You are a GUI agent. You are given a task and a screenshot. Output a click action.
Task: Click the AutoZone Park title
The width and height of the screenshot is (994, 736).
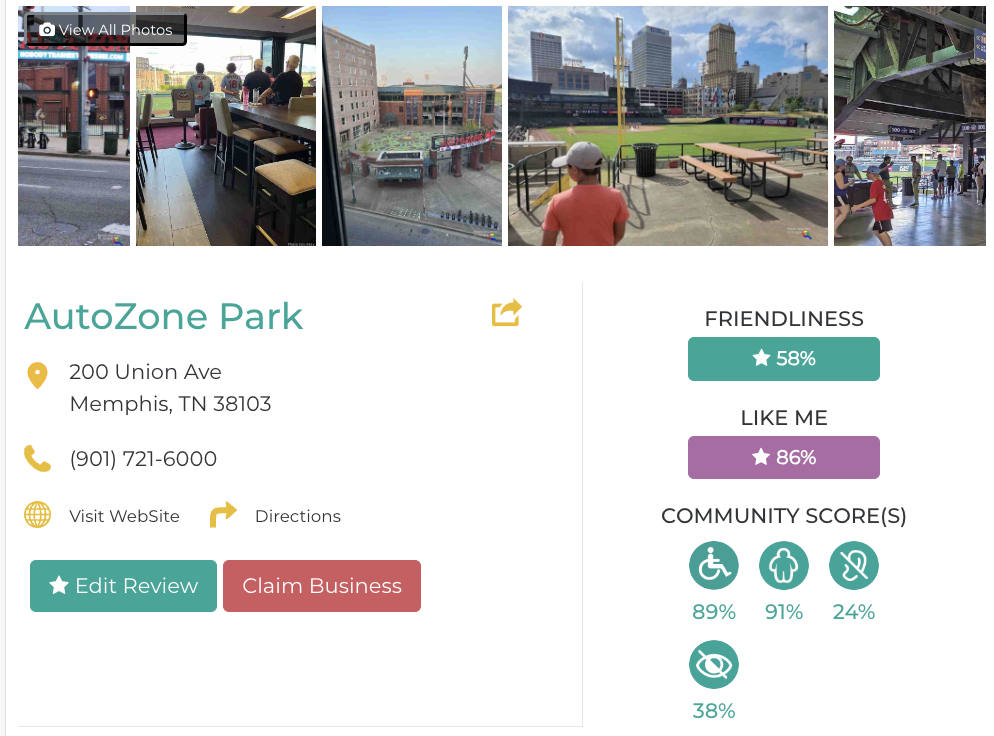pyautogui.click(x=164, y=316)
